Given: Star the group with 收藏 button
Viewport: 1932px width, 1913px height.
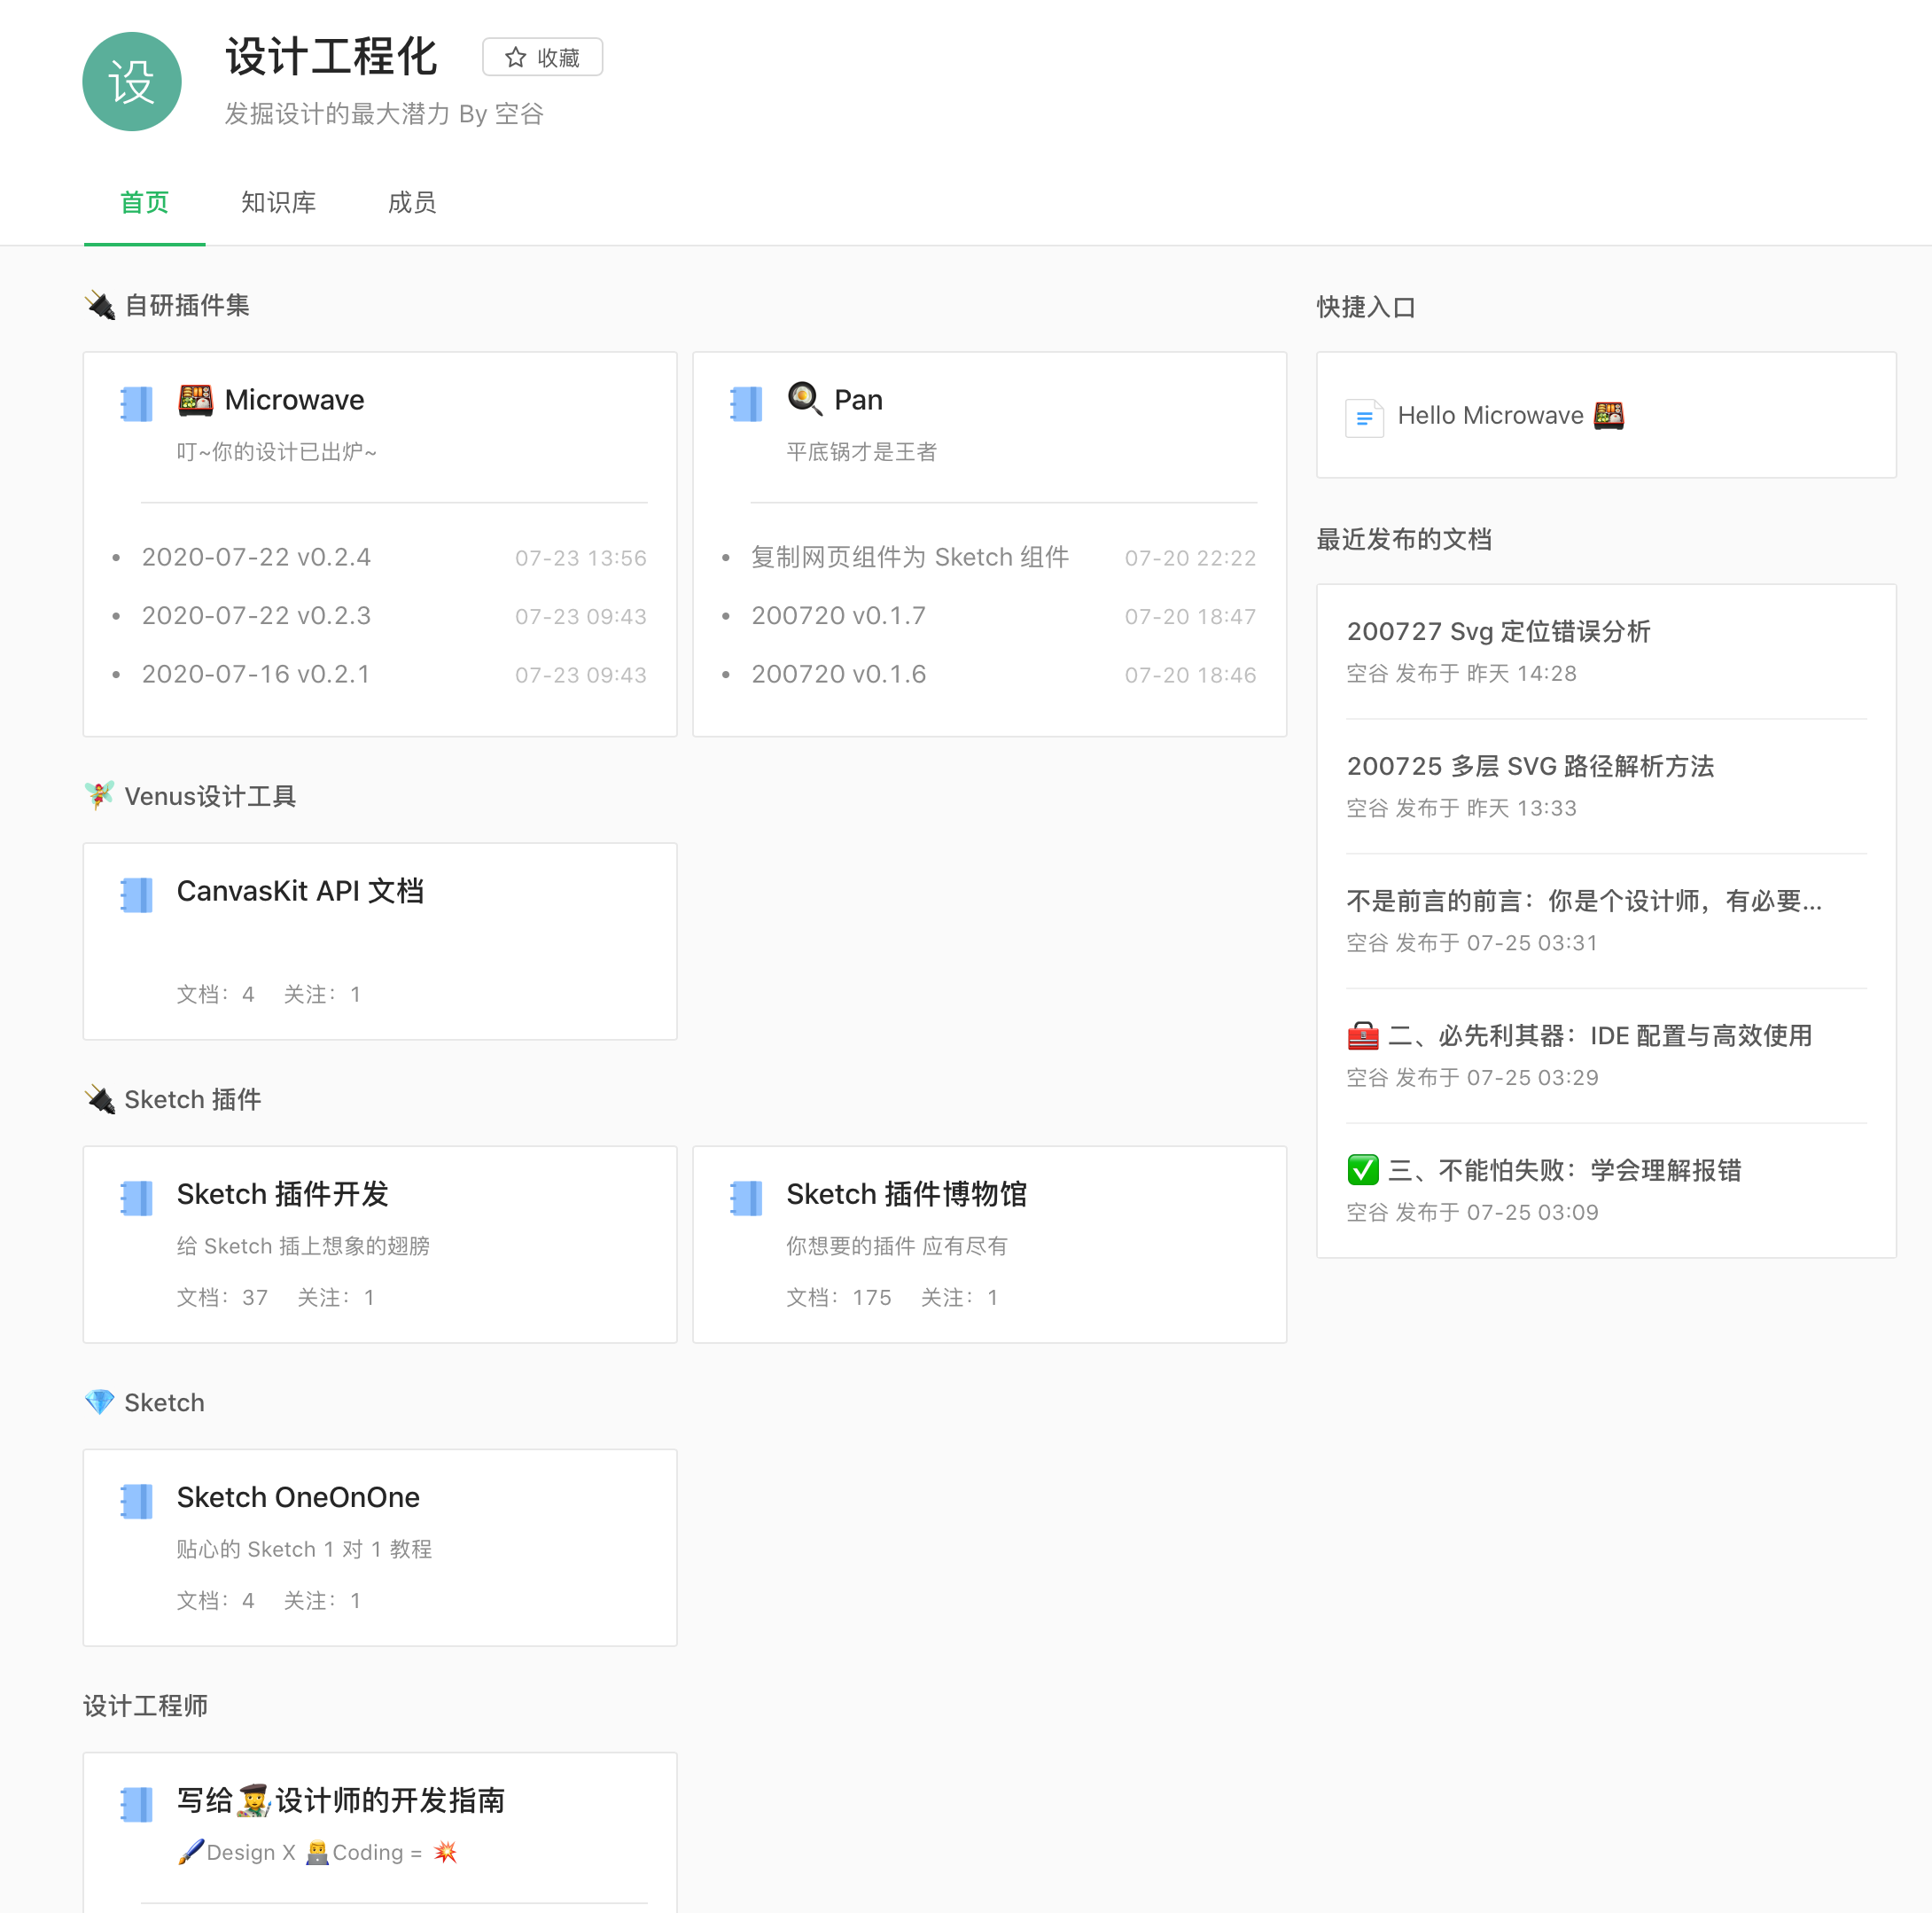Looking at the screenshot, I should [x=542, y=58].
